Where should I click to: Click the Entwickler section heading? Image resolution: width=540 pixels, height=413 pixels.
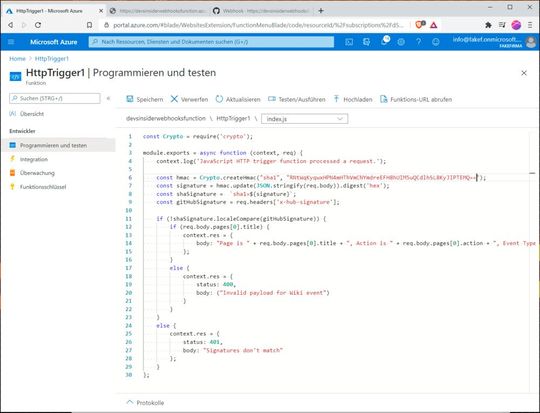coord(22,131)
